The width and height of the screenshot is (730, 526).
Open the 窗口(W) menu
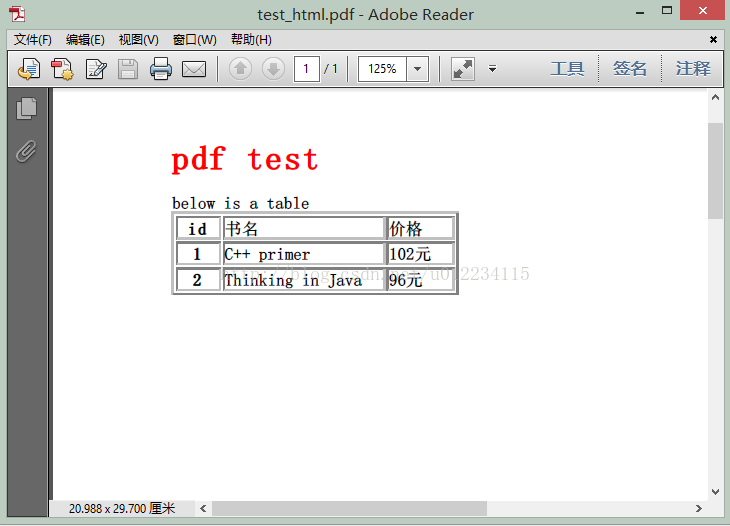(195, 40)
